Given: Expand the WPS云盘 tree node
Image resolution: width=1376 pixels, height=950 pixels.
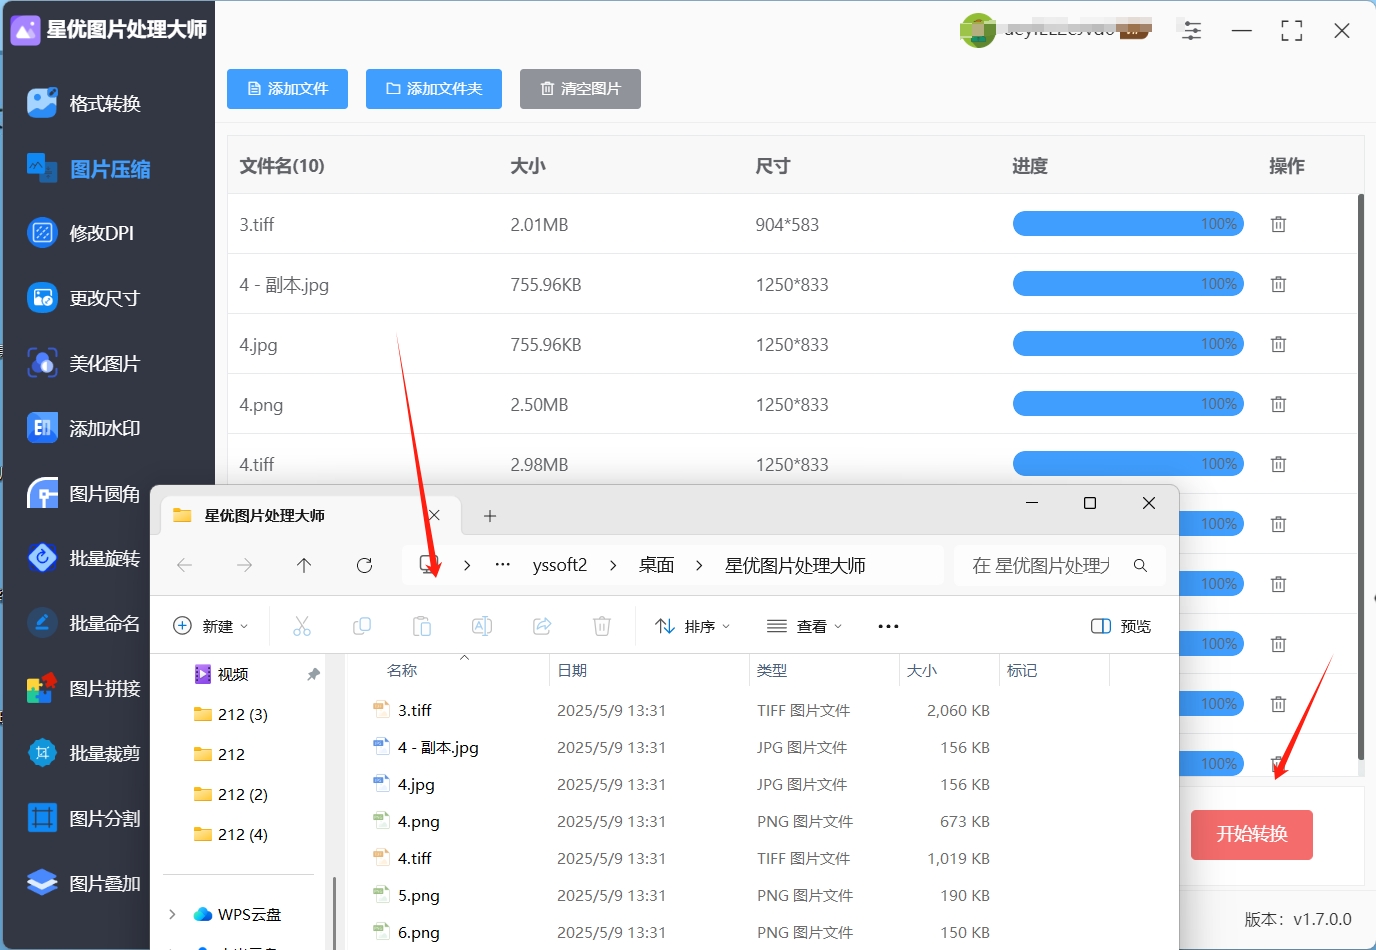Looking at the screenshot, I should coord(172,914).
